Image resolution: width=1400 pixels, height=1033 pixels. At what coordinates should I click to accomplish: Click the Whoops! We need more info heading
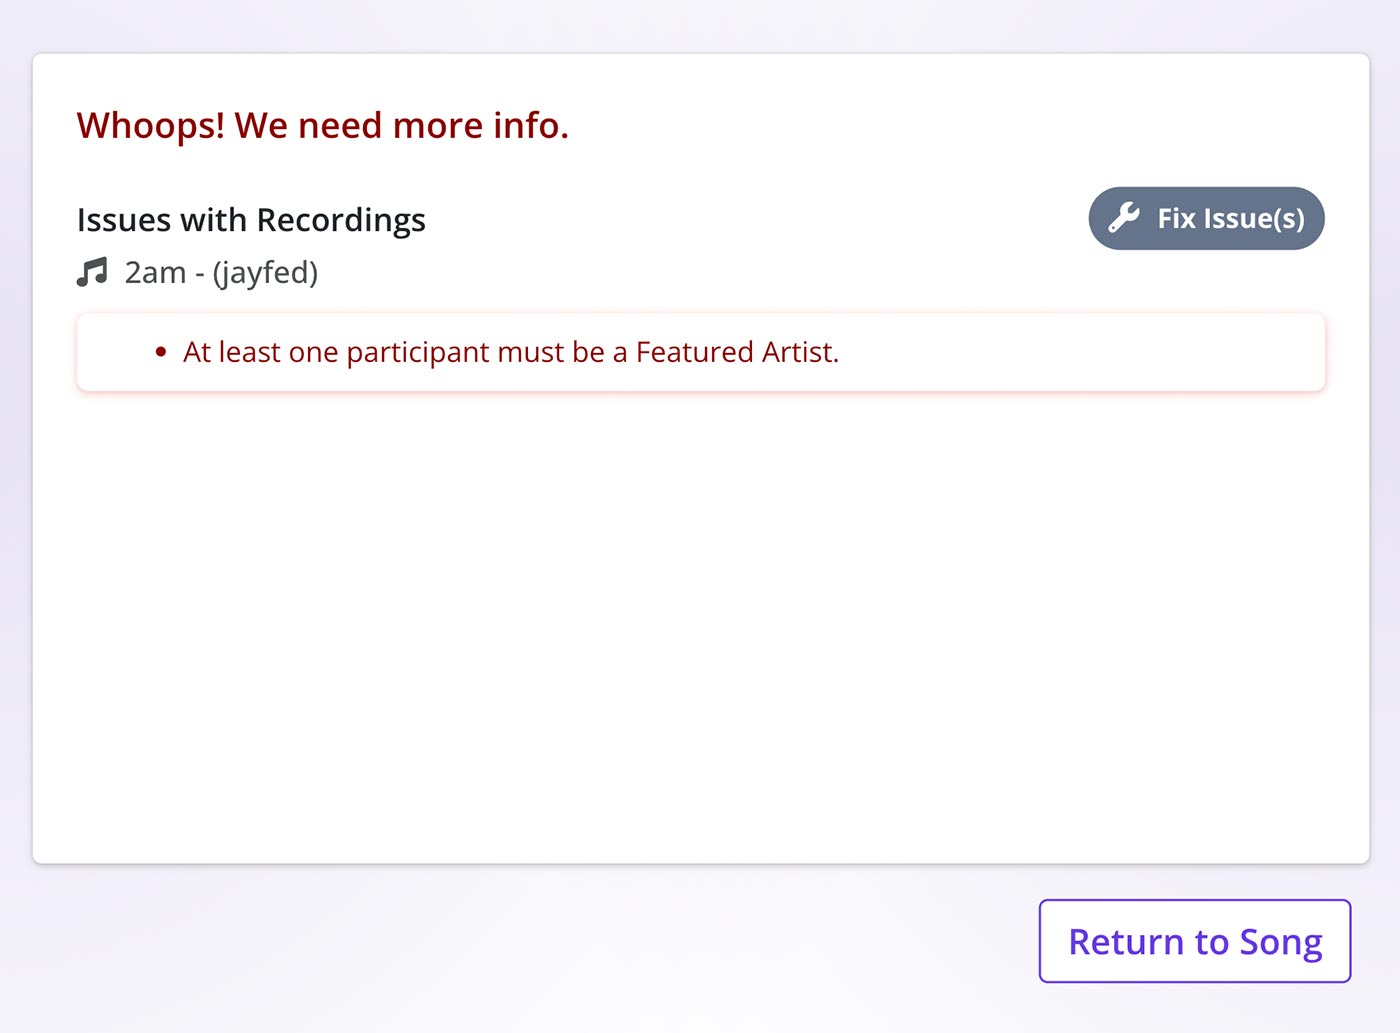[323, 125]
